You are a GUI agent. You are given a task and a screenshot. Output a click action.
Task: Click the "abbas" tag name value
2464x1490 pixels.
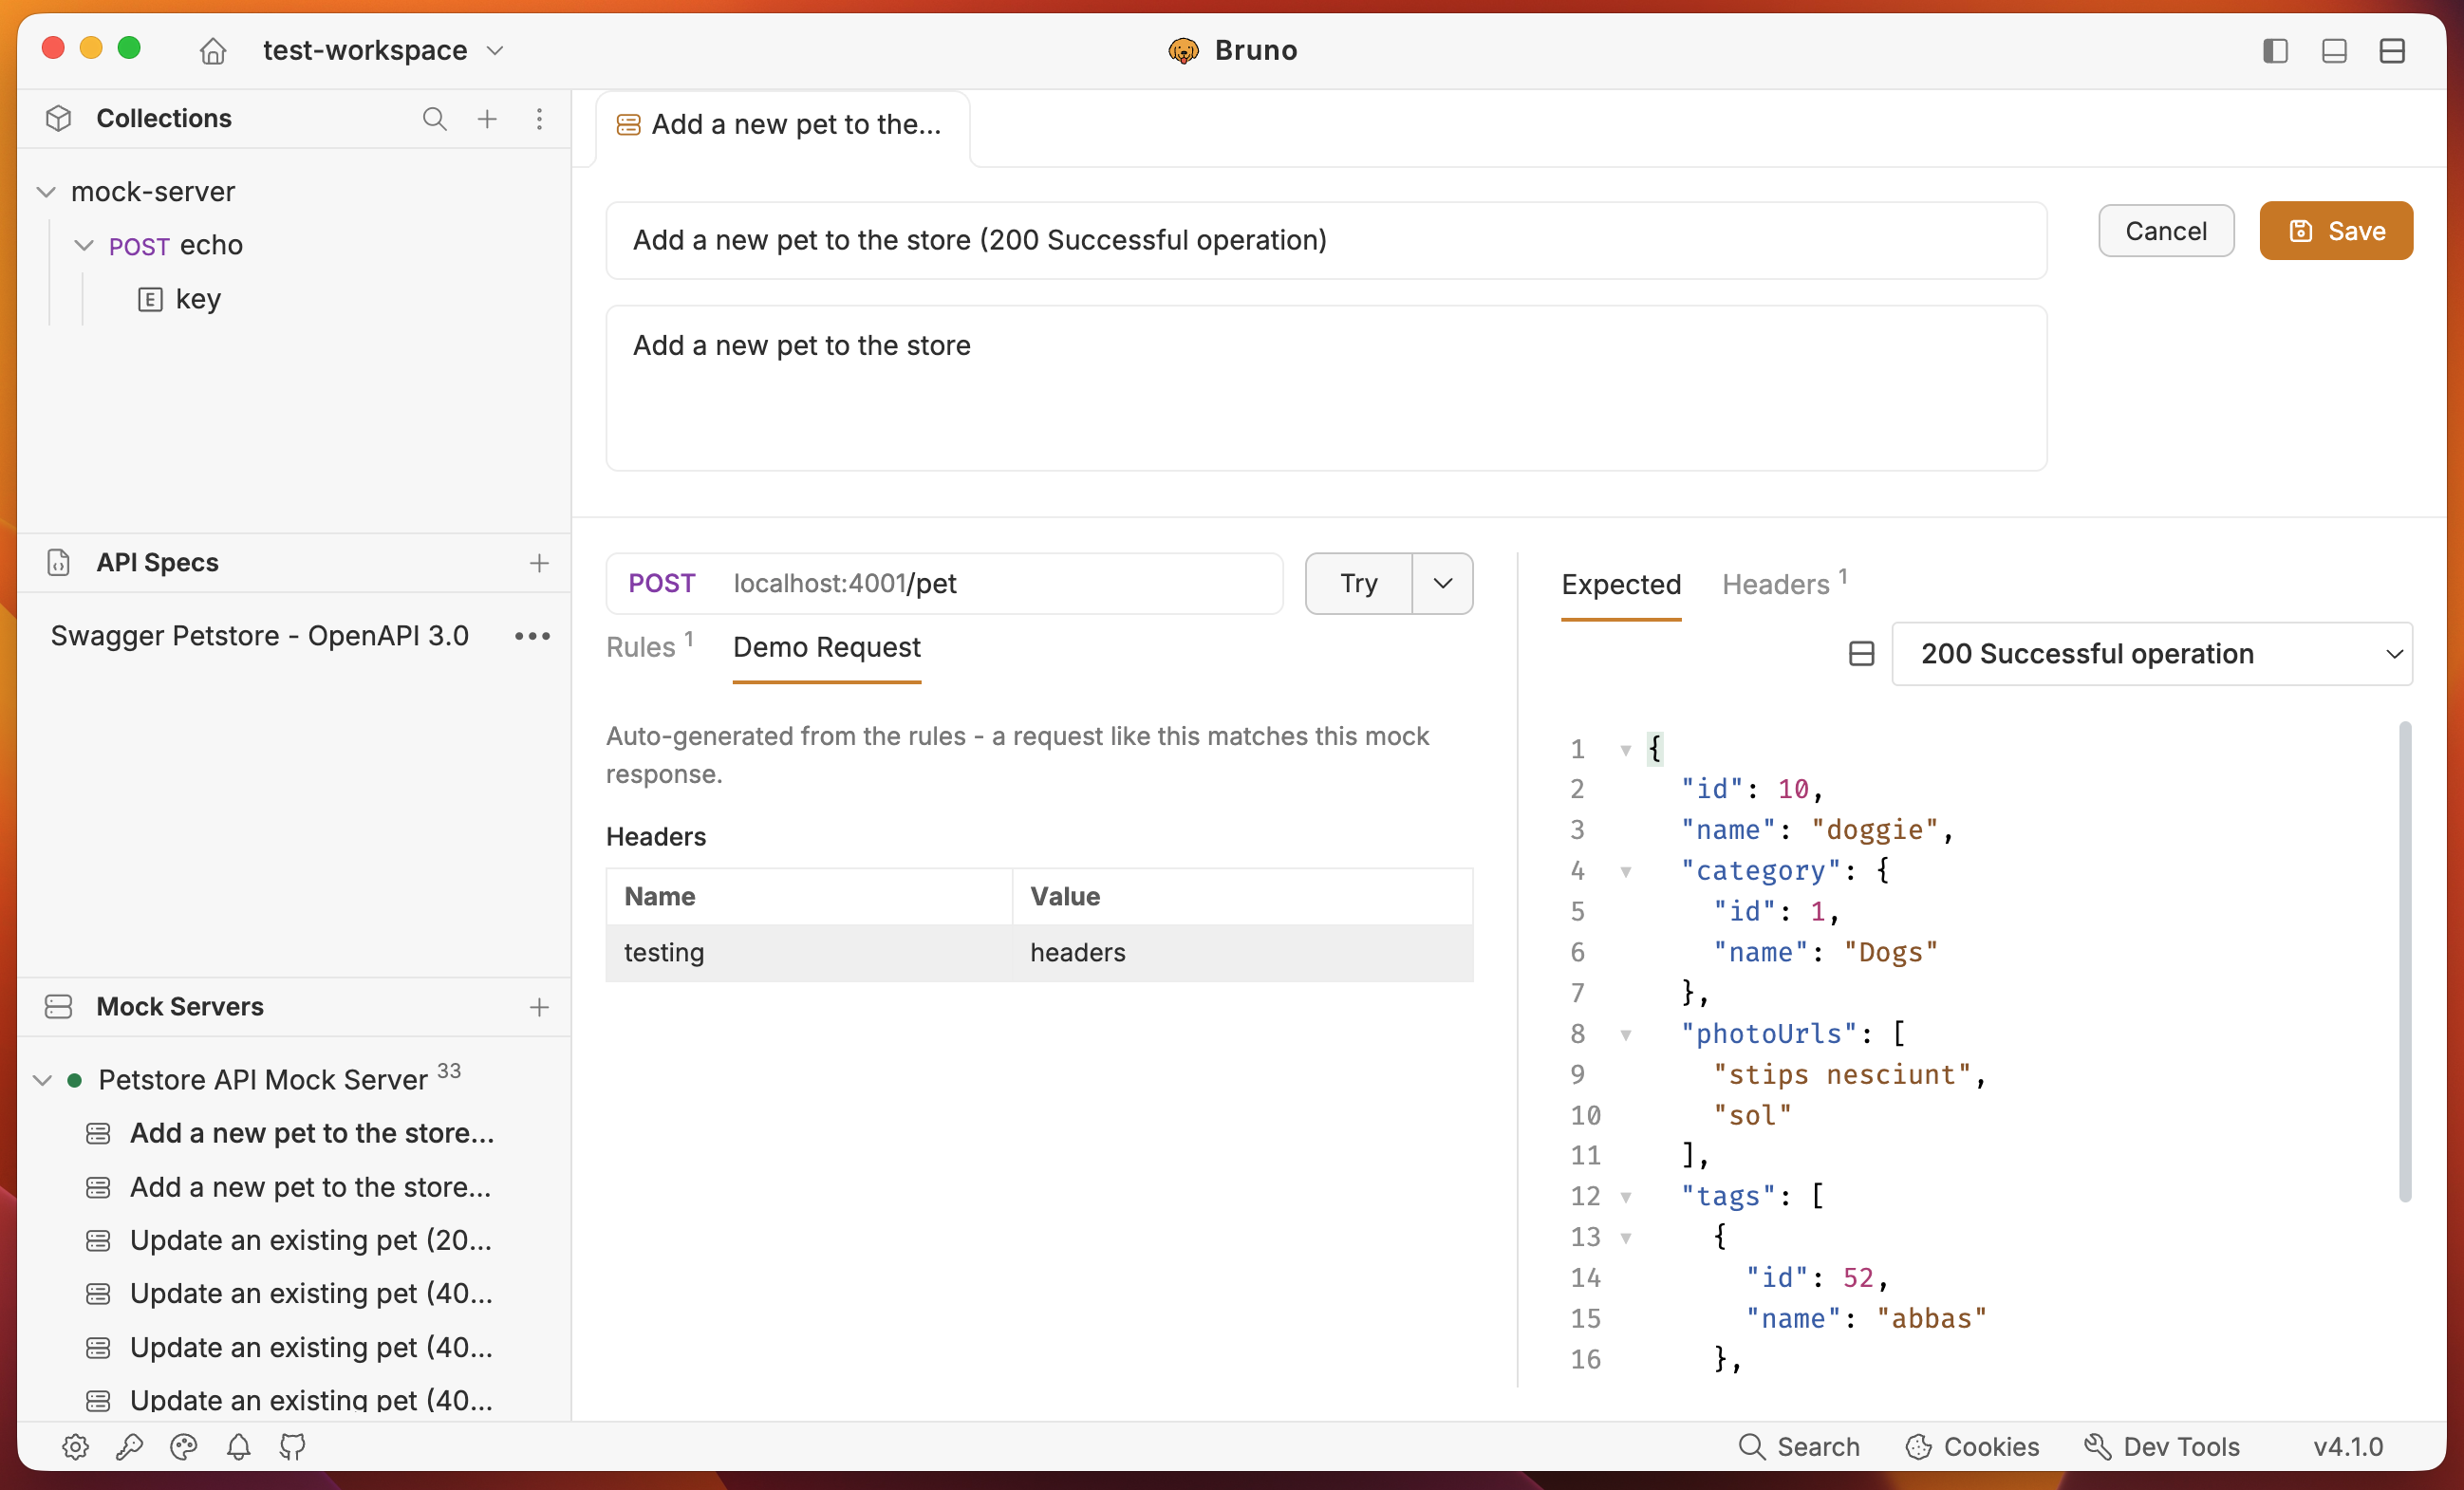(x=1931, y=1319)
